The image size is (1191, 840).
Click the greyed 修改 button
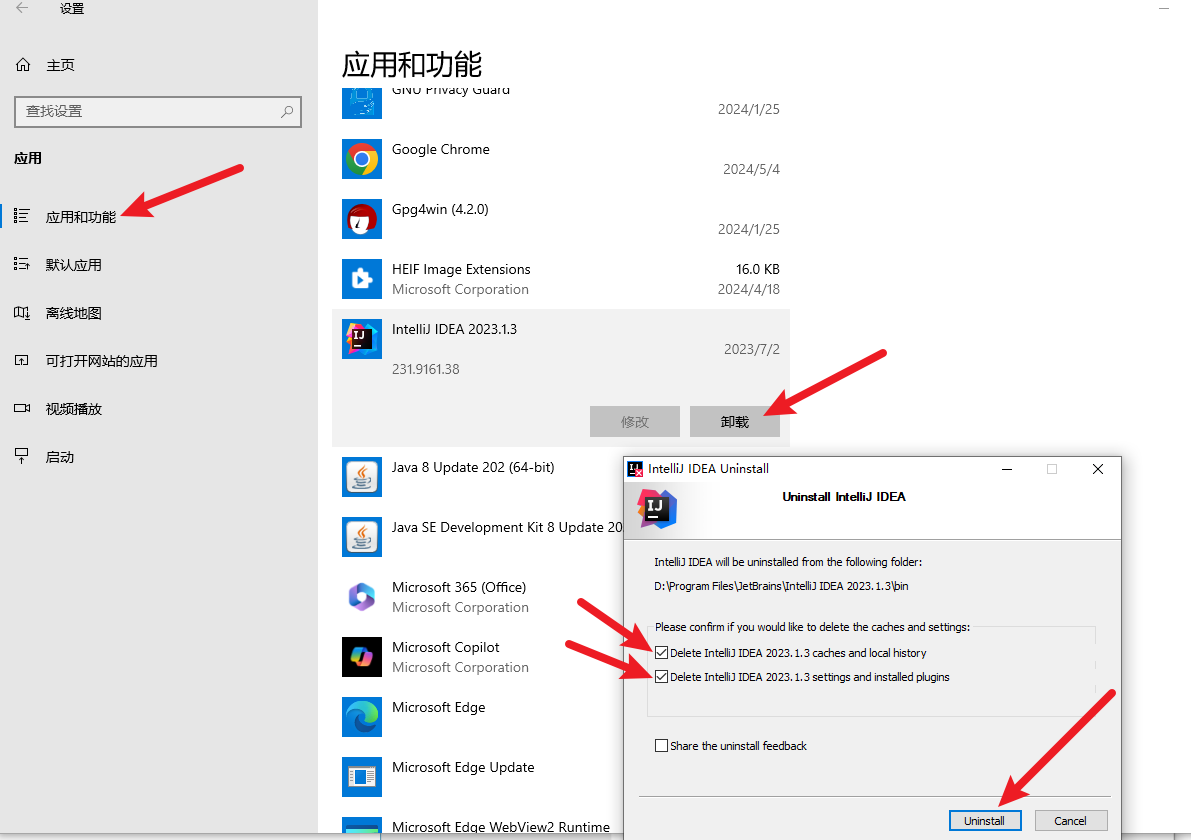635,422
